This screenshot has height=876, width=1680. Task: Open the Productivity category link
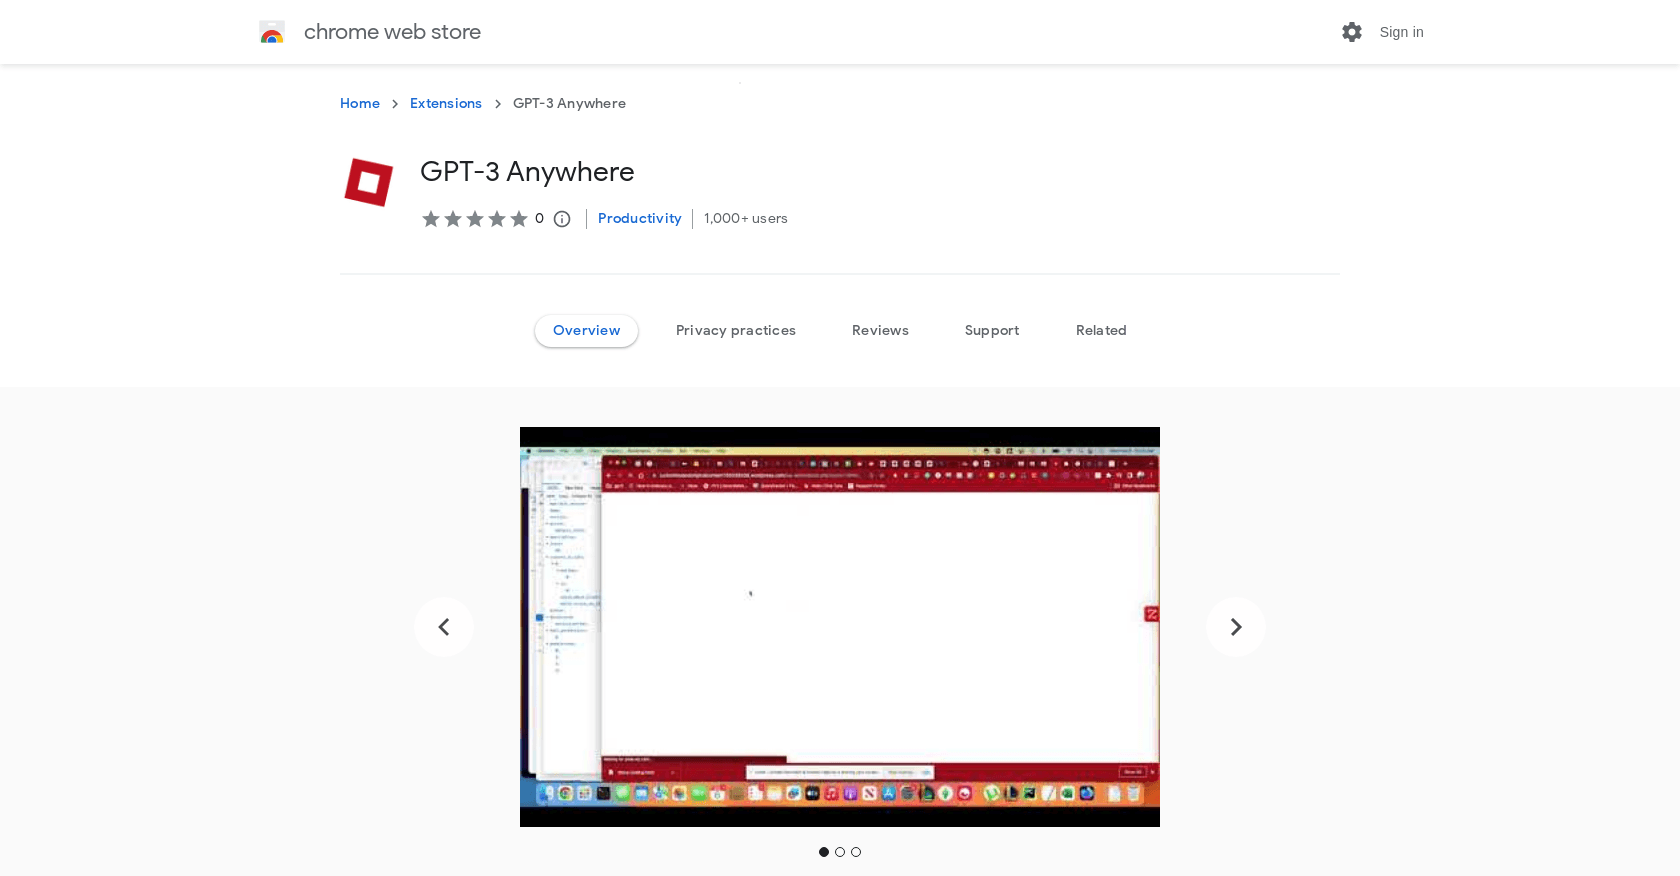pos(639,218)
